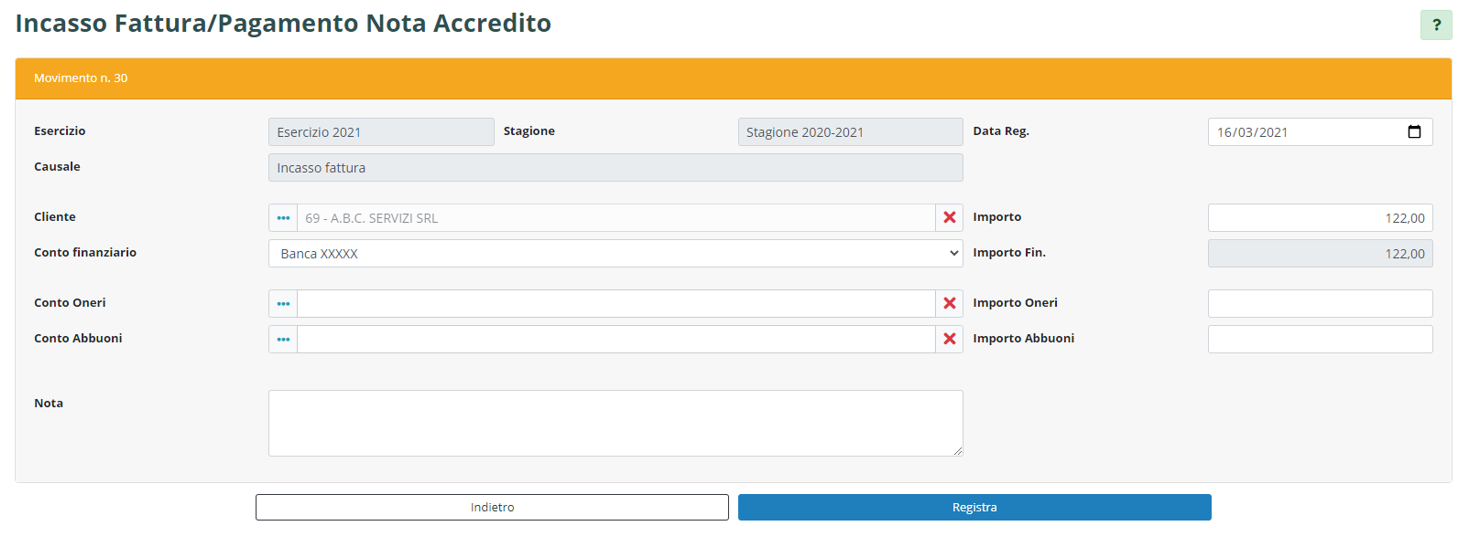Image resolution: width=1464 pixels, height=543 pixels.
Task: Click the Conto Abbuoni text field
Action: pyautogui.click(x=615, y=340)
